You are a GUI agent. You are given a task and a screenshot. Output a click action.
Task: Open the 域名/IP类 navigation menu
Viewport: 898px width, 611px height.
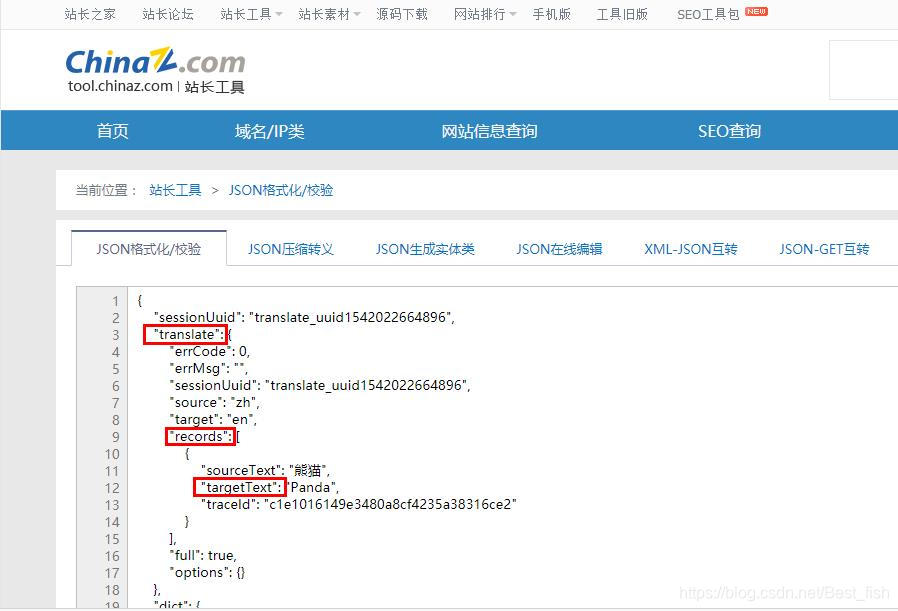[269, 131]
